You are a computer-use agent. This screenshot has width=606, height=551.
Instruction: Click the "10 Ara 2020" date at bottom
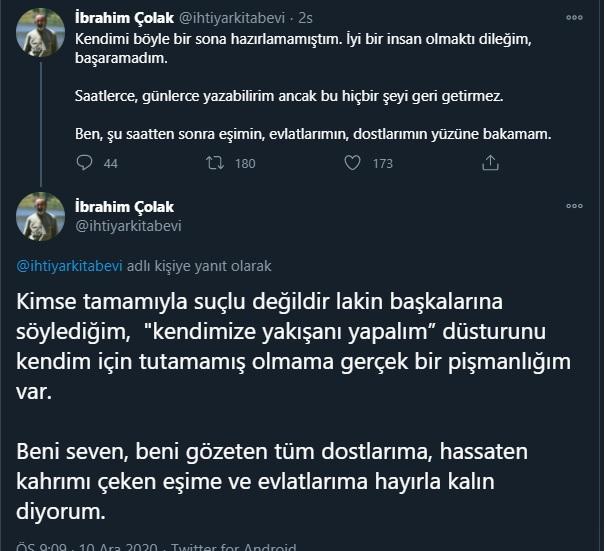coord(111,547)
